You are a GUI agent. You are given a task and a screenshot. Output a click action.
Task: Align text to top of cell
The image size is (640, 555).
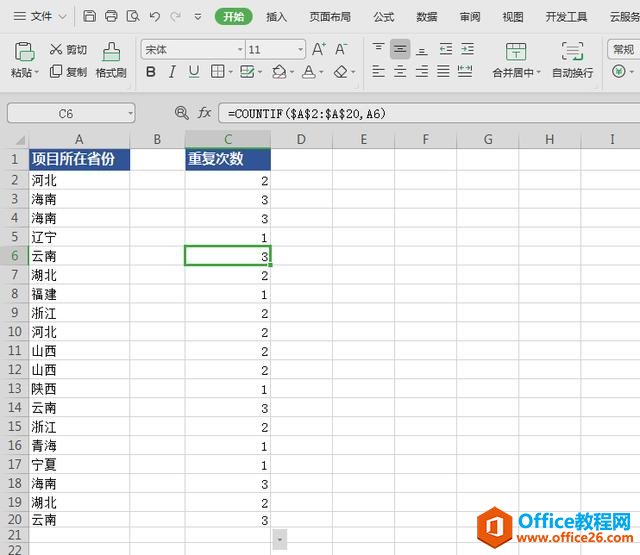point(378,49)
